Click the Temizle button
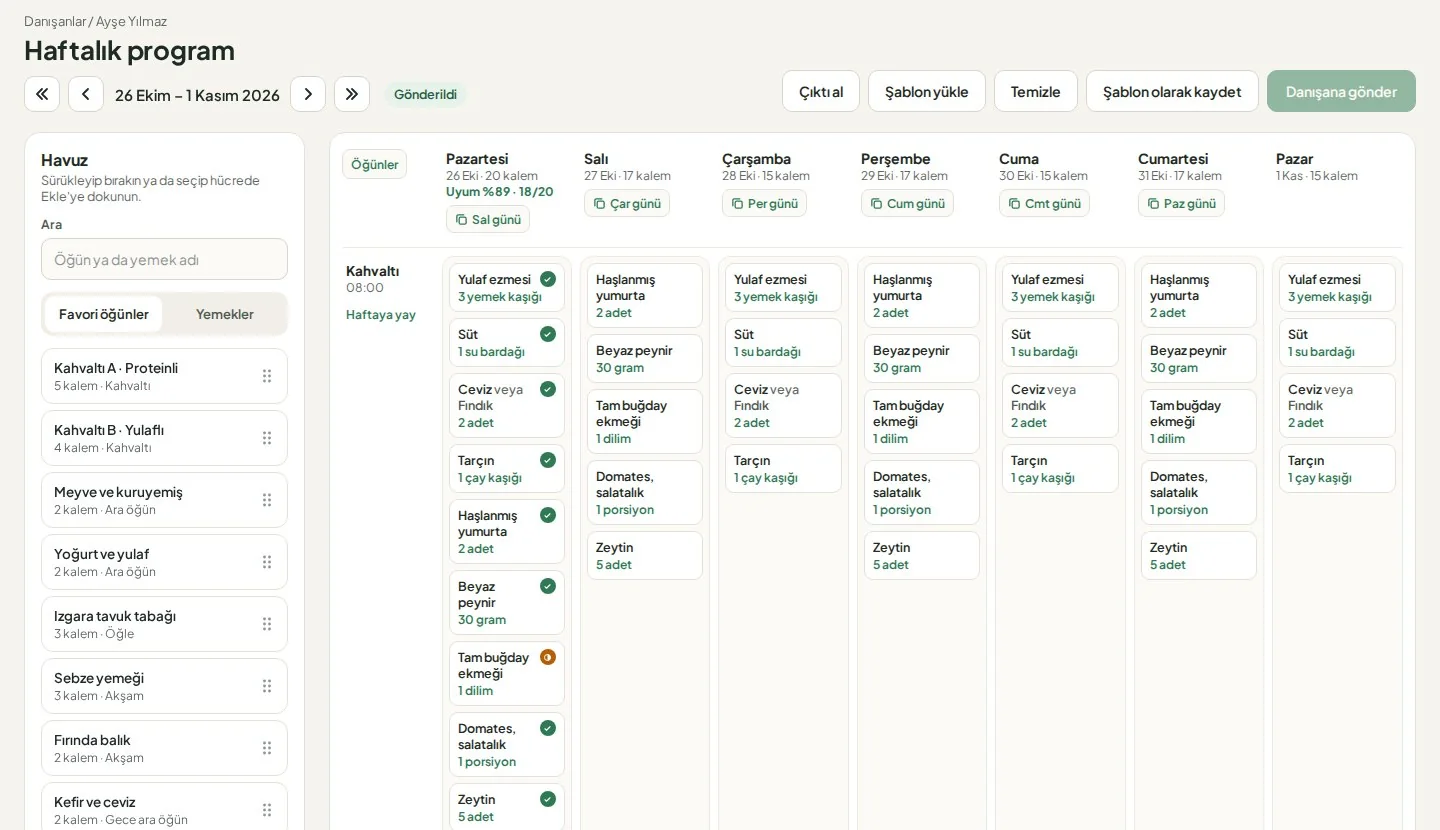 pos(1036,91)
